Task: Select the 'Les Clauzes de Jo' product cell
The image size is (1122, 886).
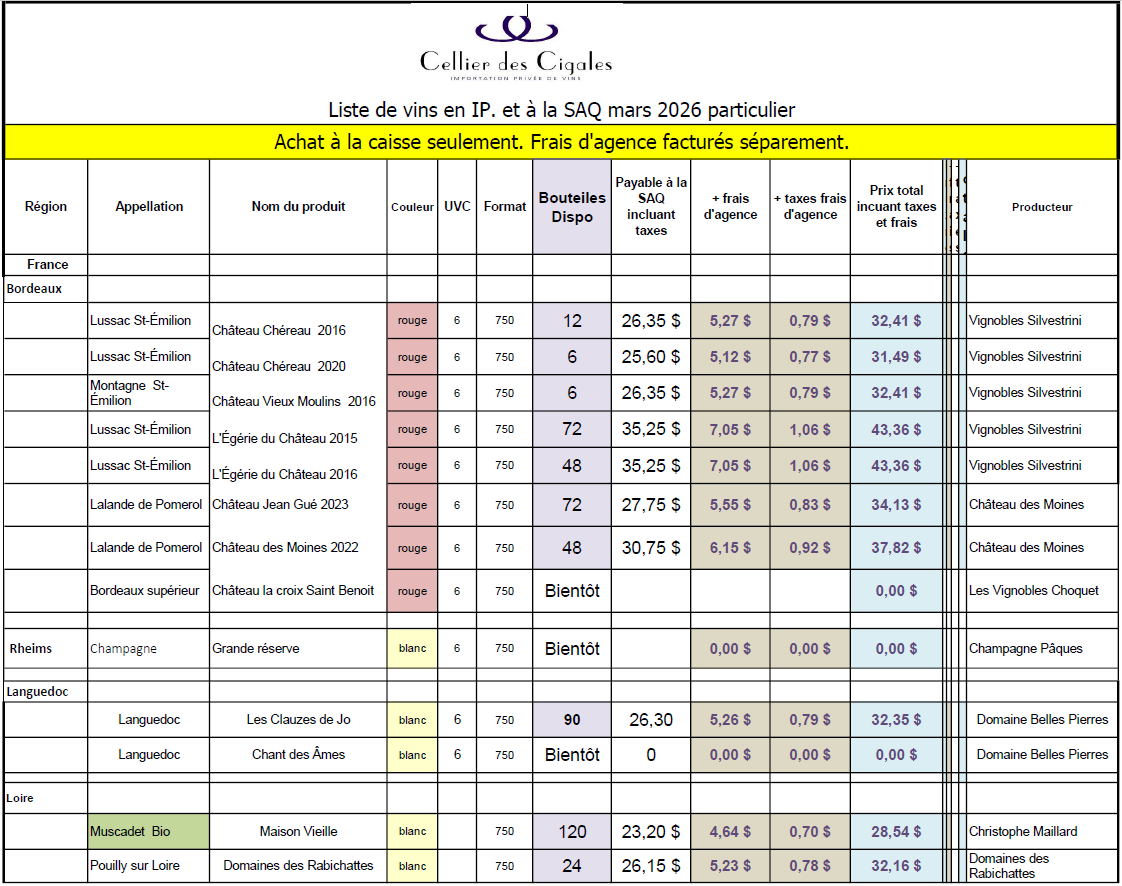Action: [x=298, y=719]
